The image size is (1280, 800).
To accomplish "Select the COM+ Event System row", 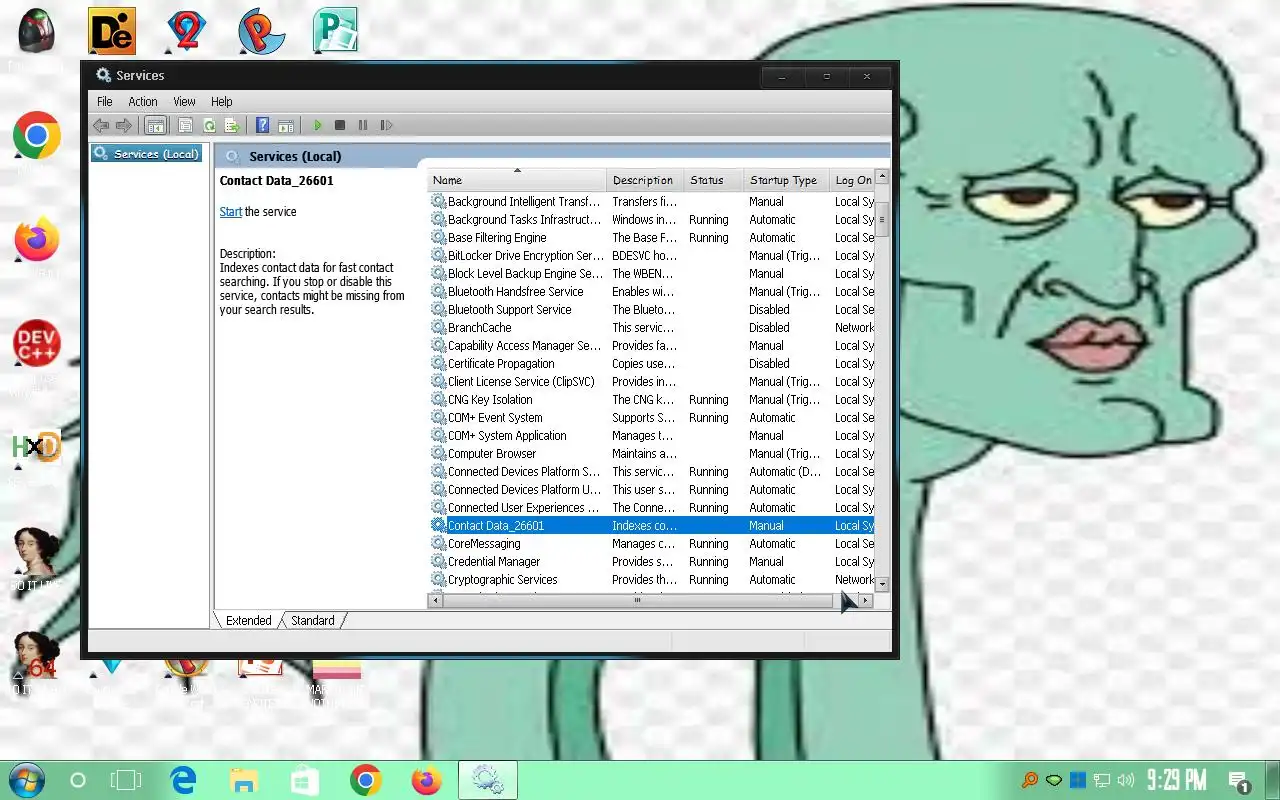I will (652, 418).
